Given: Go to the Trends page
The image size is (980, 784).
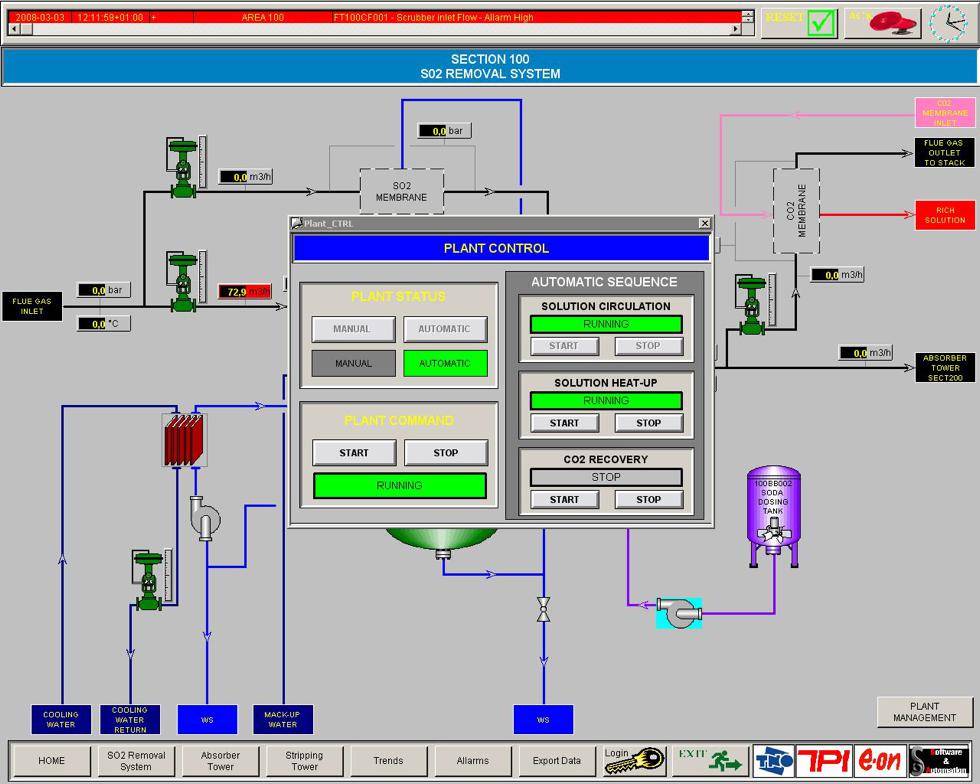Looking at the screenshot, I should (x=388, y=761).
